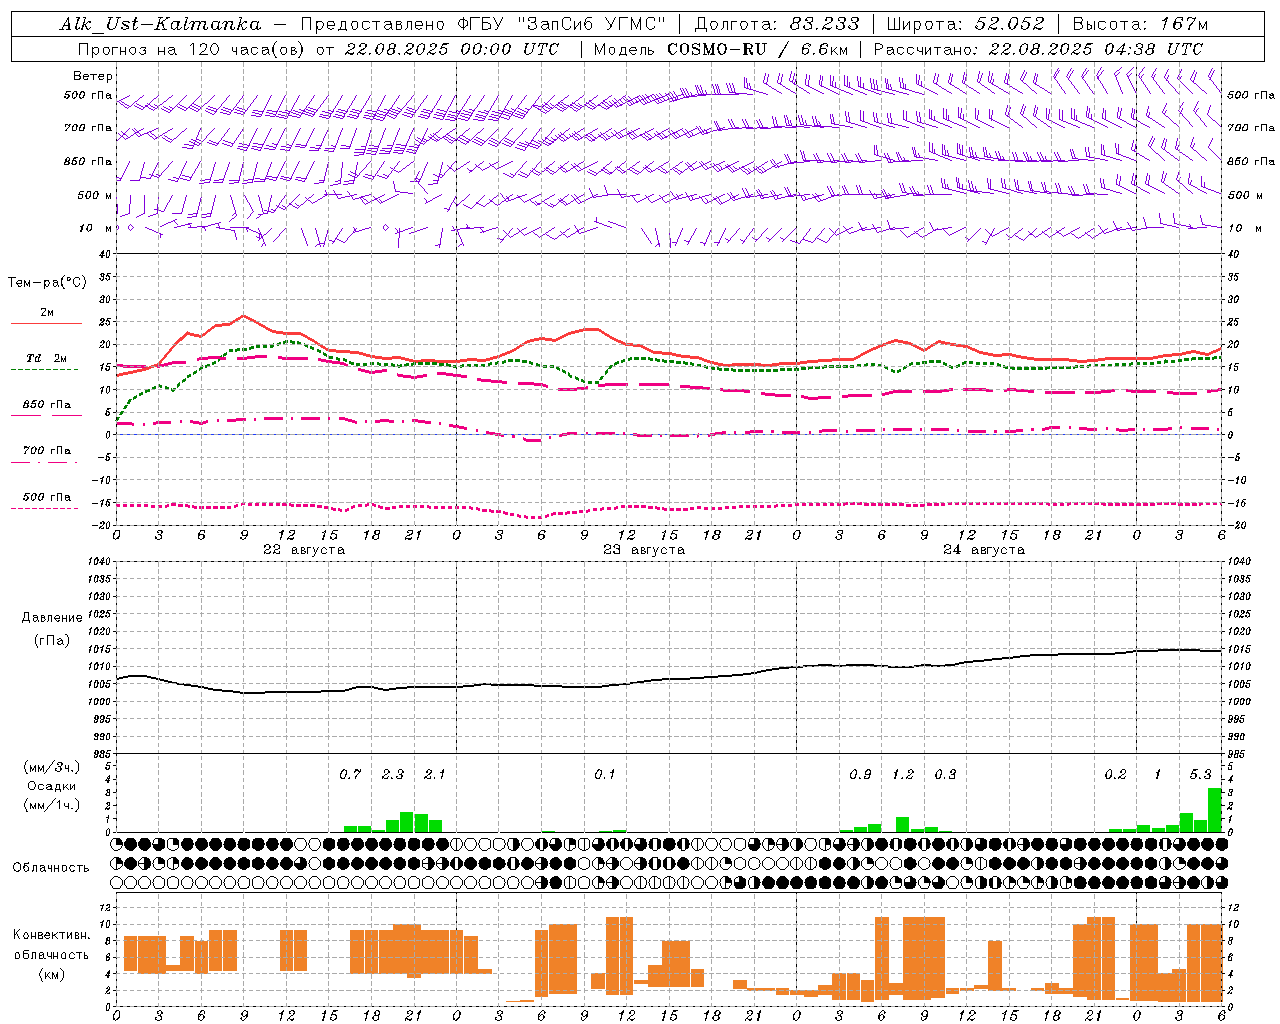This screenshot has height=1024, width=1280.
Task: Click the Тем-ра(°C) panel label
Action: click(47, 283)
